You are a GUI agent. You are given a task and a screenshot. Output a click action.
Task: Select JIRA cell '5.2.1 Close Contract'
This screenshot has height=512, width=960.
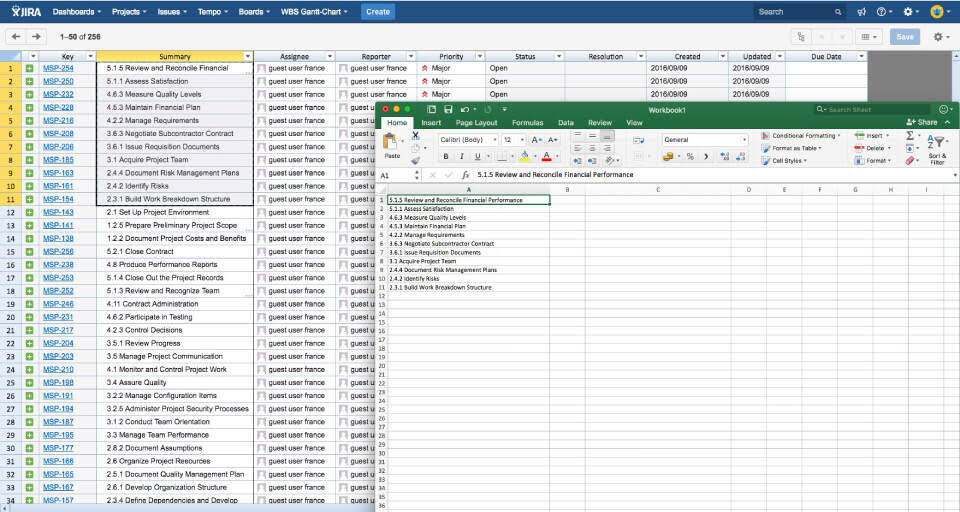(x=174, y=252)
